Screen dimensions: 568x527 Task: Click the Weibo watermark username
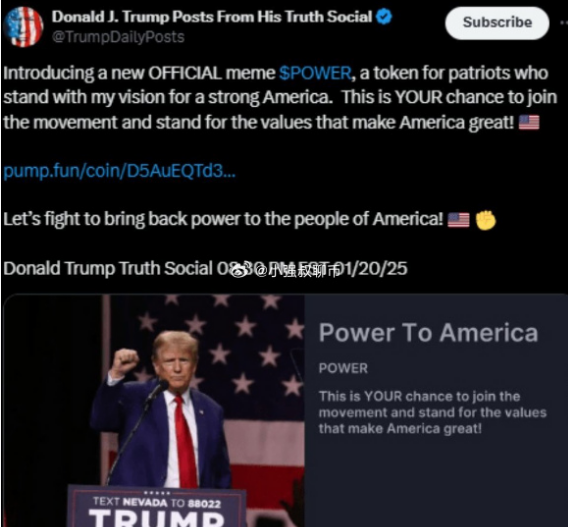(x=296, y=270)
